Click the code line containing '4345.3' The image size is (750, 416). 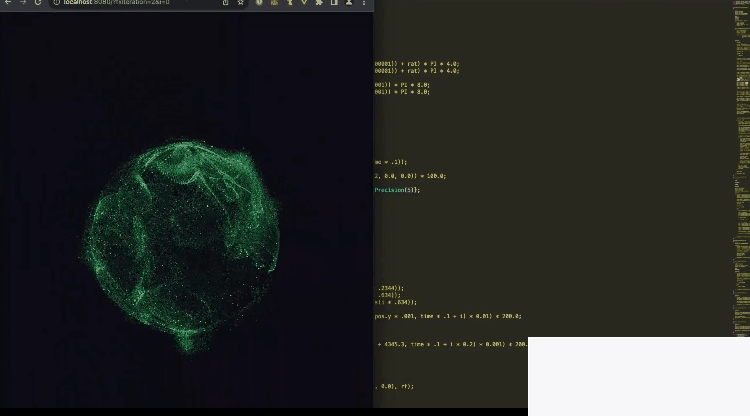[x=452, y=344]
